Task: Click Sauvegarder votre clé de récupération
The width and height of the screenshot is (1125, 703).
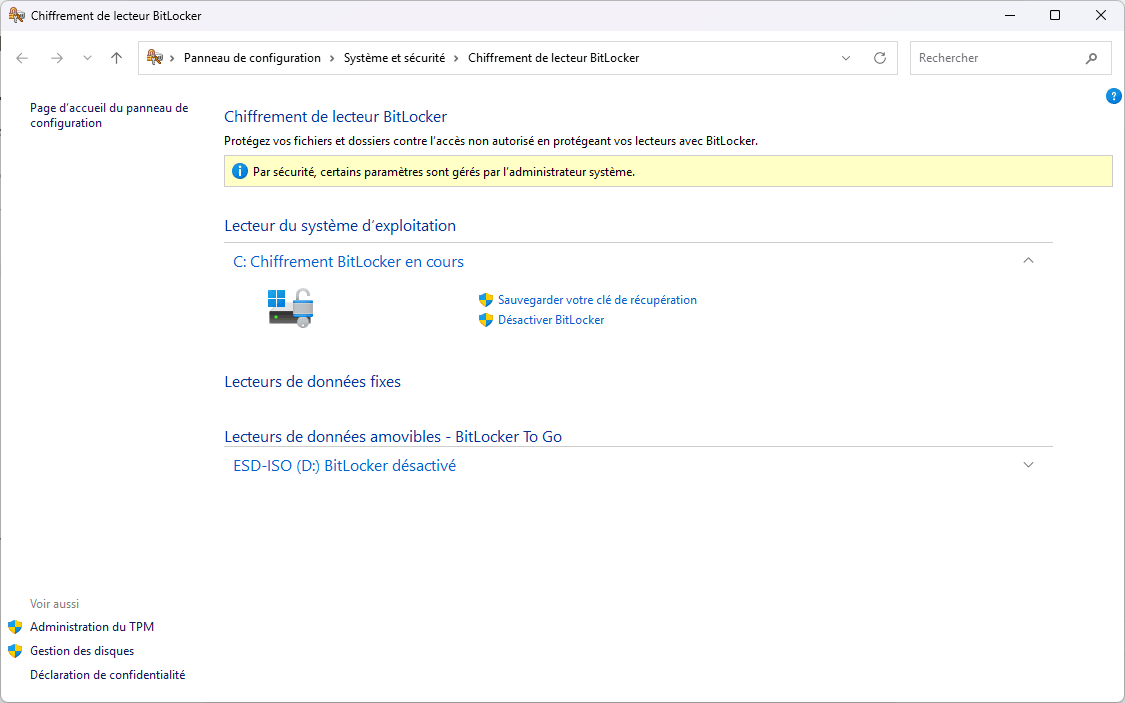Action: pos(597,300)
